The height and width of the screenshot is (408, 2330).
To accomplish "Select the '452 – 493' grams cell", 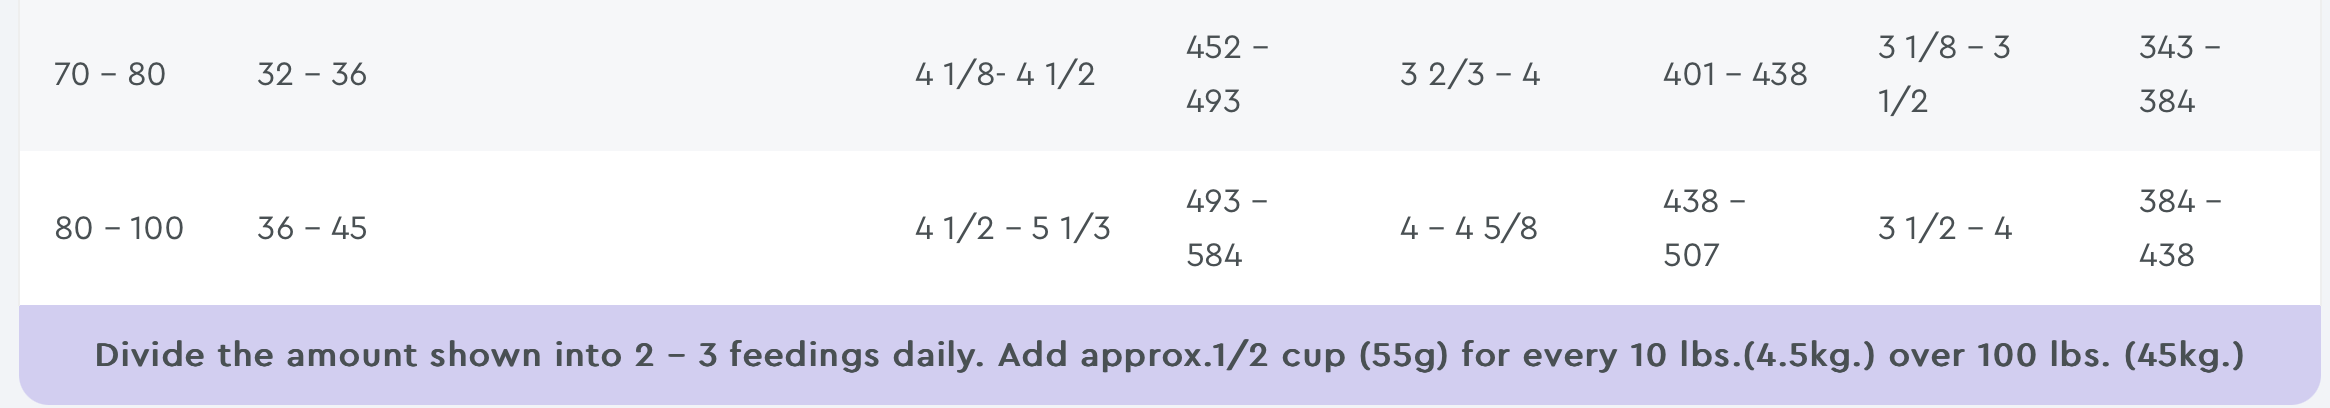I will pos(1227,74).
